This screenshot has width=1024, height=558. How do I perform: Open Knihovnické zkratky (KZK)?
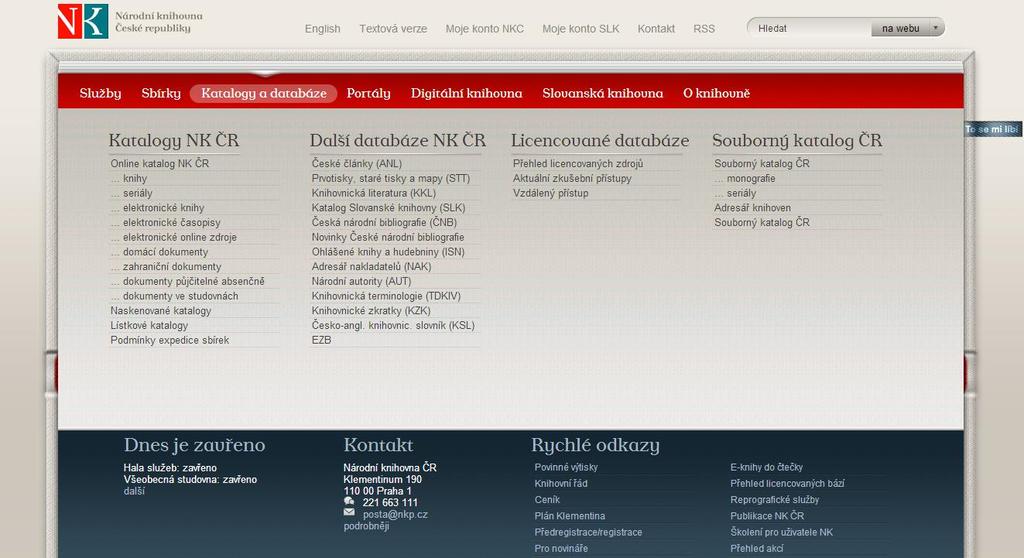point(371,310)
